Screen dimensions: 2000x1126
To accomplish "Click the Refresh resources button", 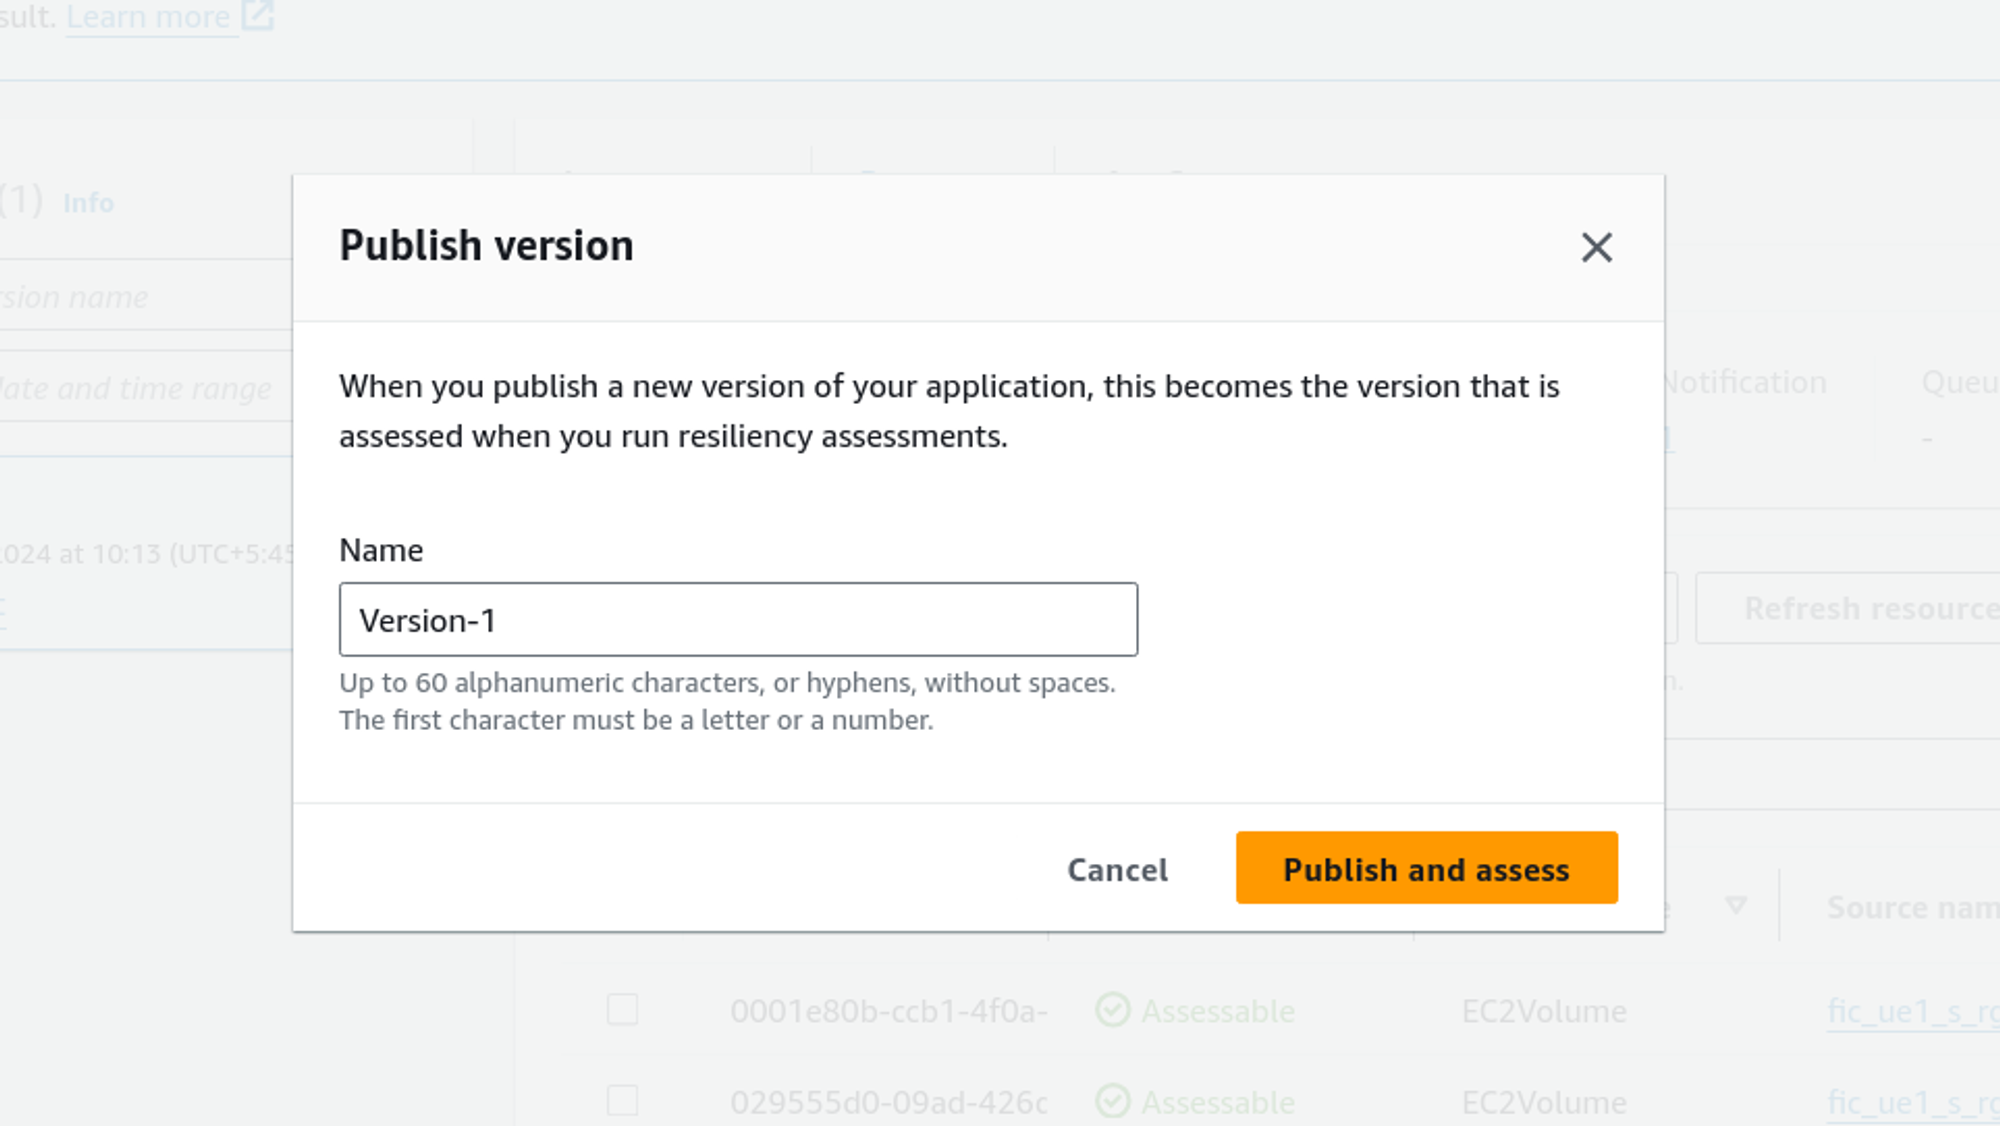I will coord(1868,608).
